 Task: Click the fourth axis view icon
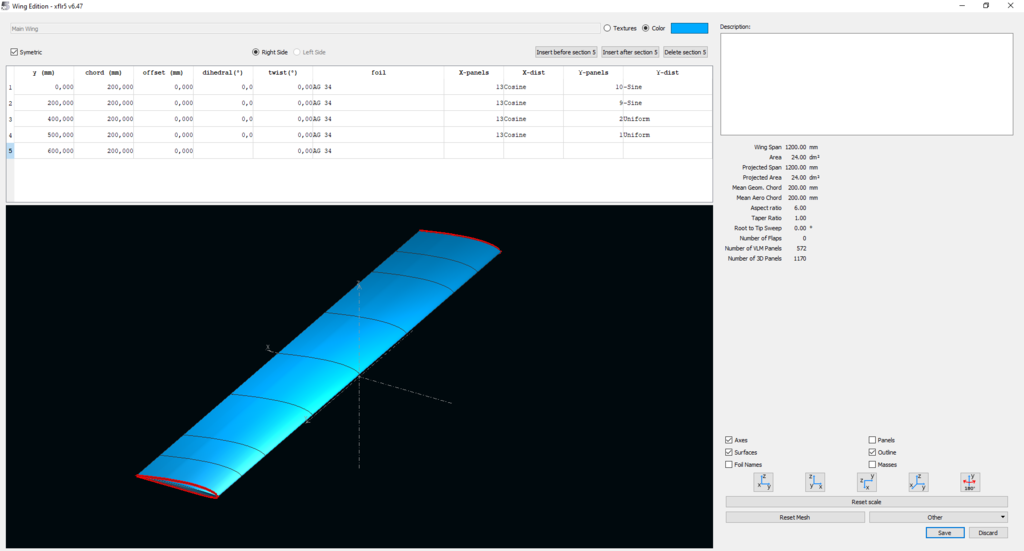(x=919, y=482)
